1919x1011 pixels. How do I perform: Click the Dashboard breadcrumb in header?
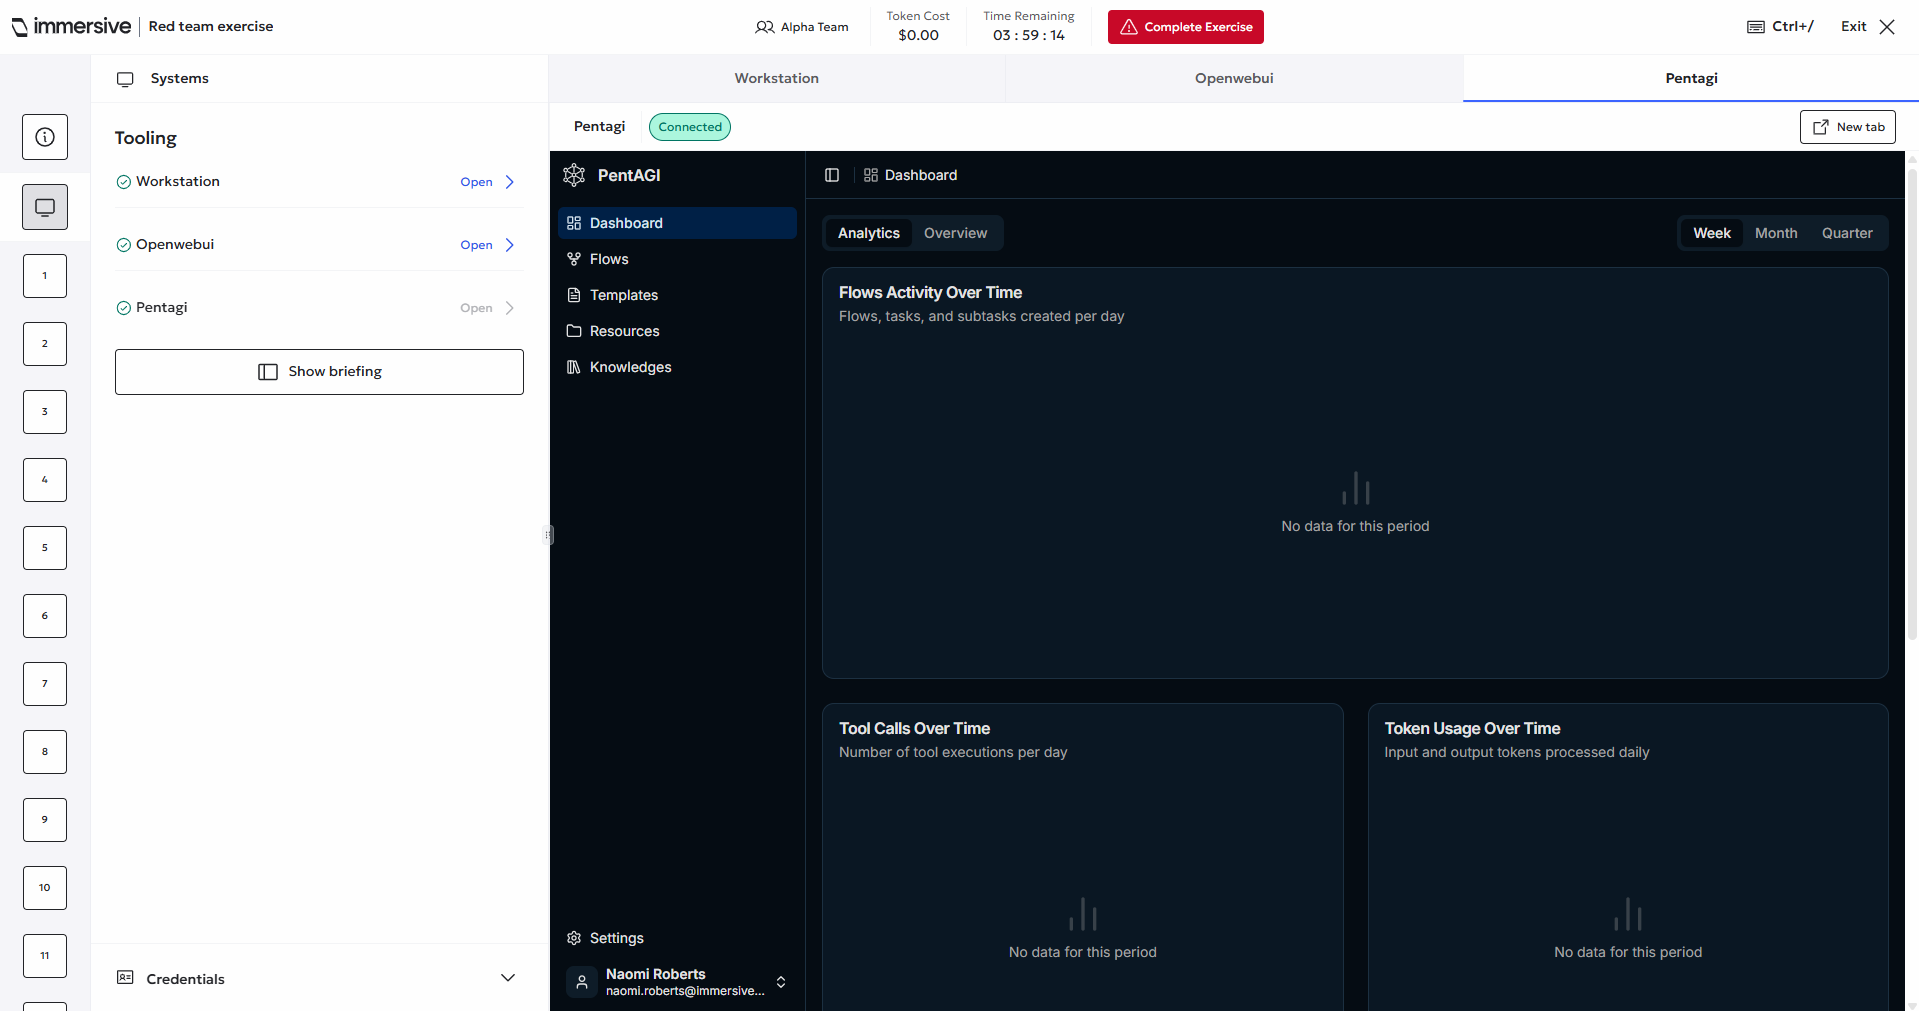tap(911, 175)
